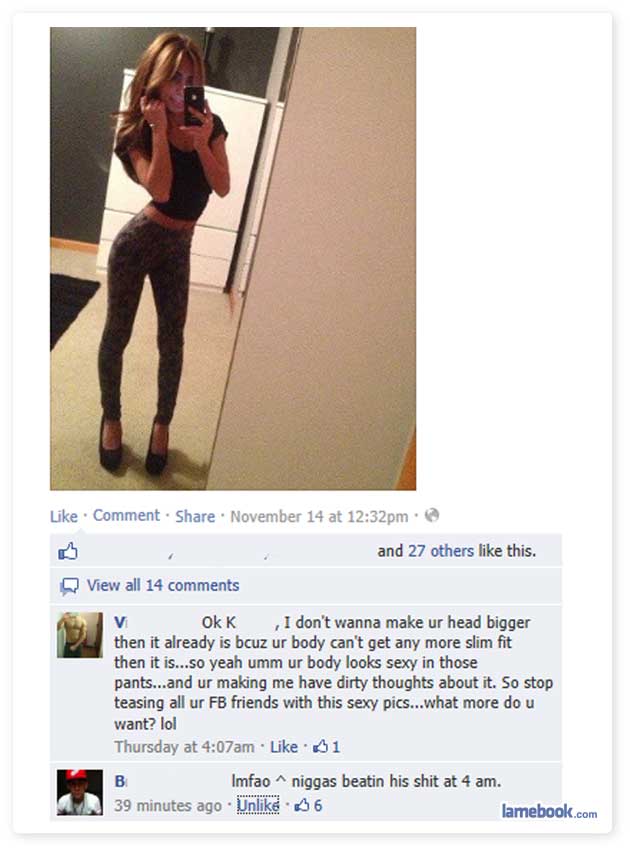Toggle Unlike on latest comment
This screenshot has width=630, height=851.
coord(258,805)
